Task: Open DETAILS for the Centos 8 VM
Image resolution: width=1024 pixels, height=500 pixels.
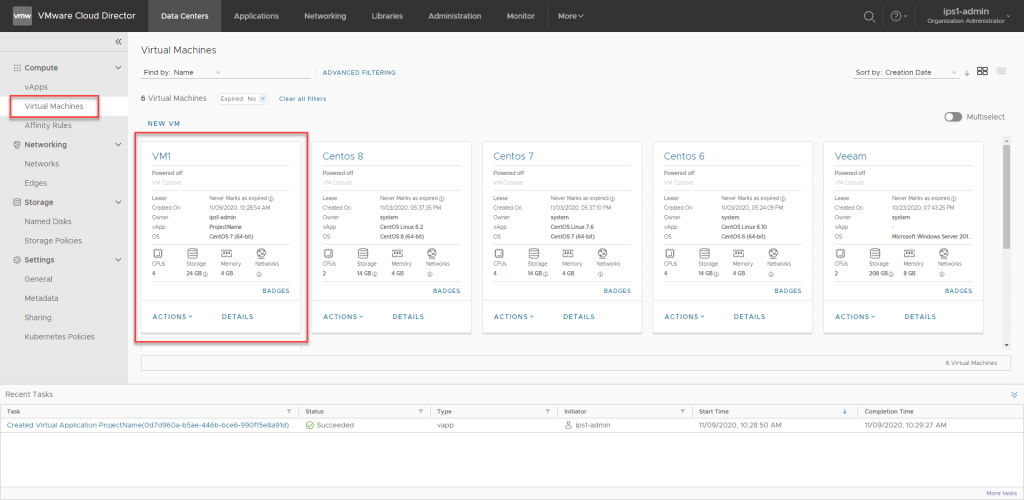Action: (408, 317)
